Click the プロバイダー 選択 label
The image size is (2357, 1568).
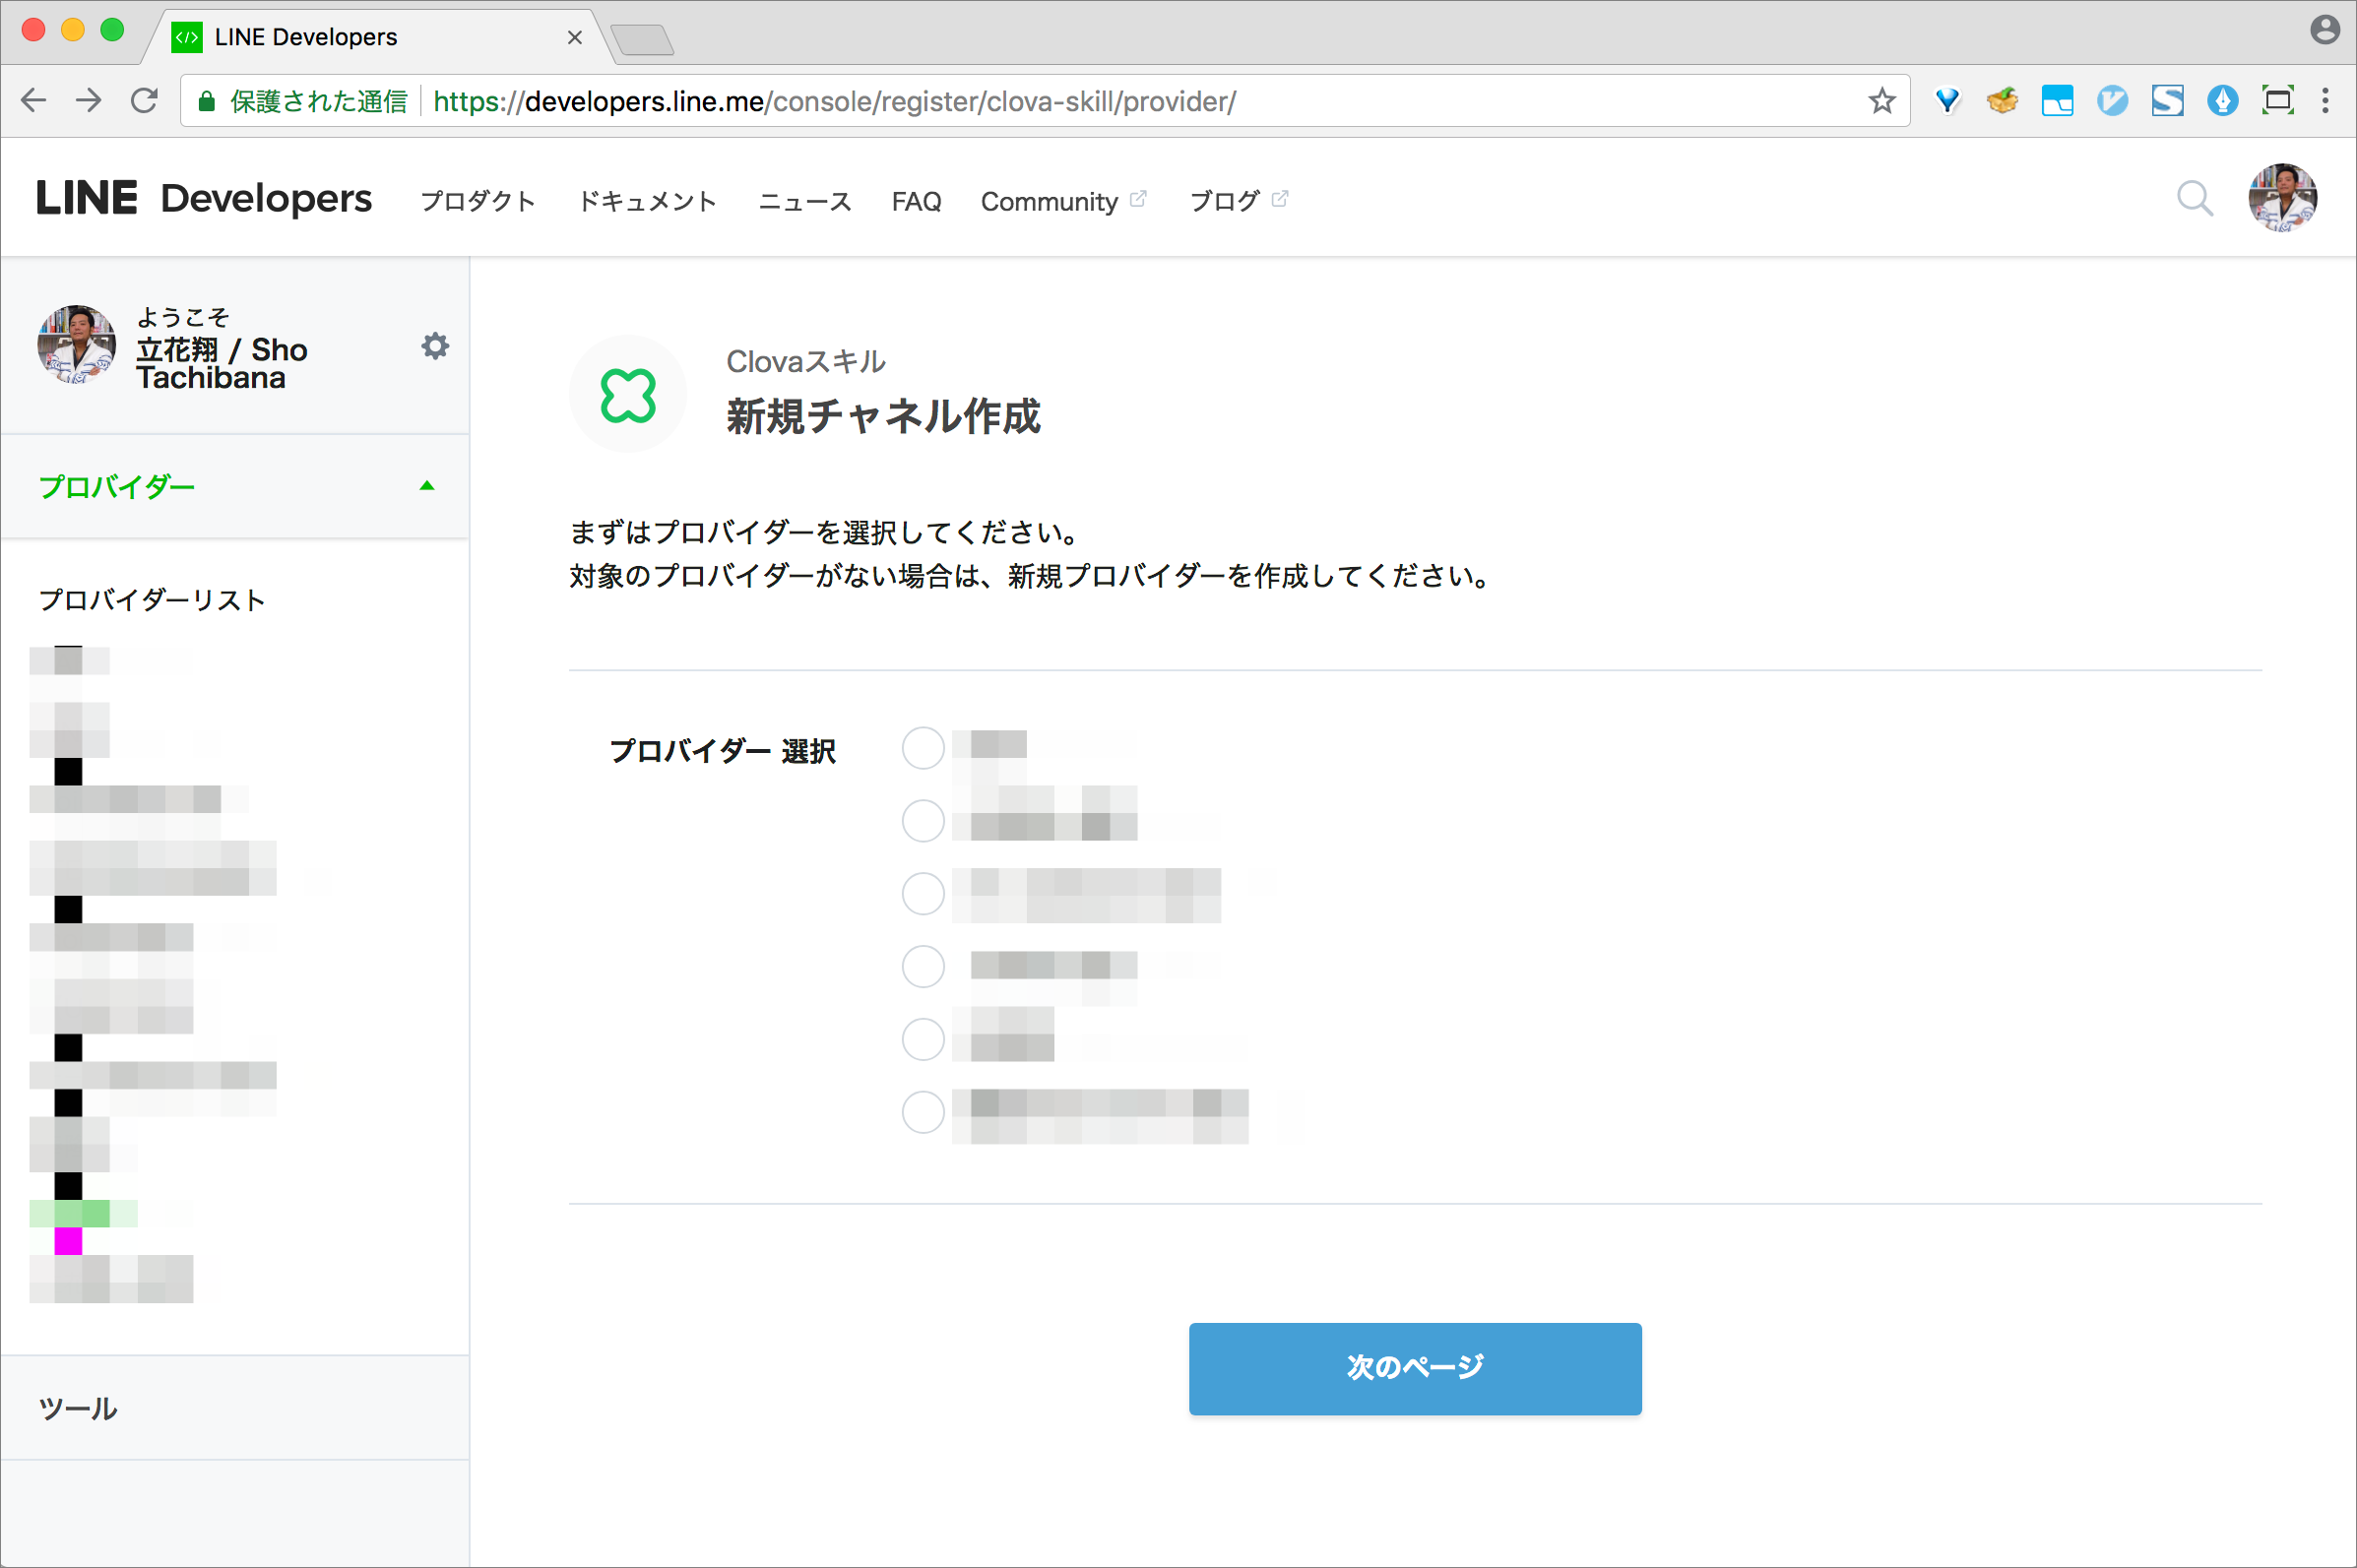point(722,751)
